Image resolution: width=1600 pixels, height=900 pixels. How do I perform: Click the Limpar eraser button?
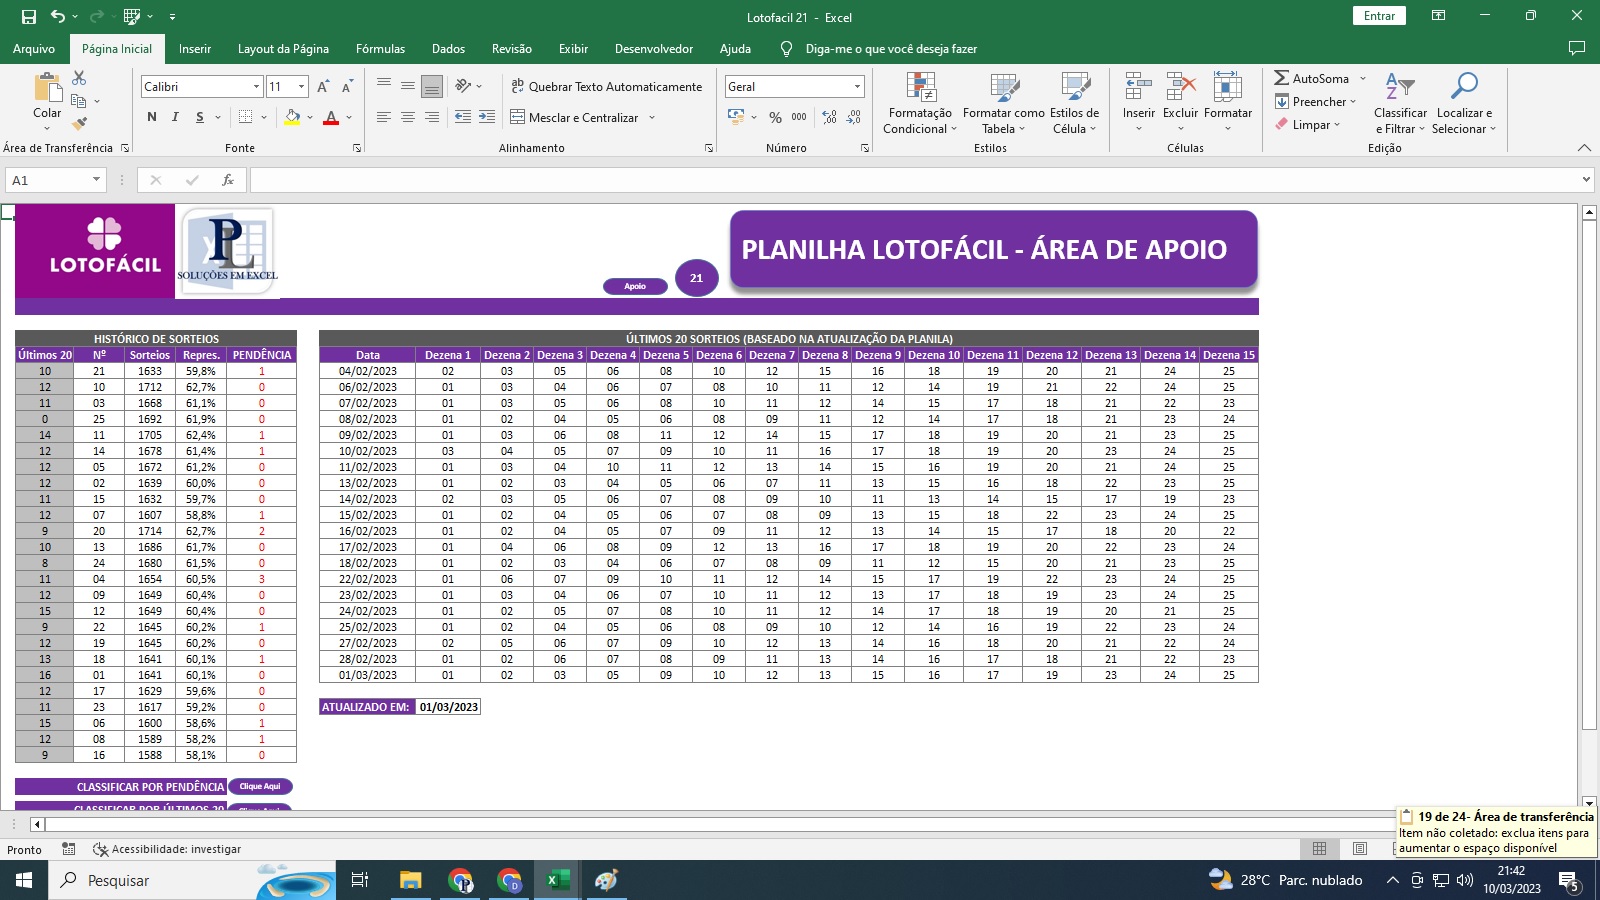[x=1307, y=125]
